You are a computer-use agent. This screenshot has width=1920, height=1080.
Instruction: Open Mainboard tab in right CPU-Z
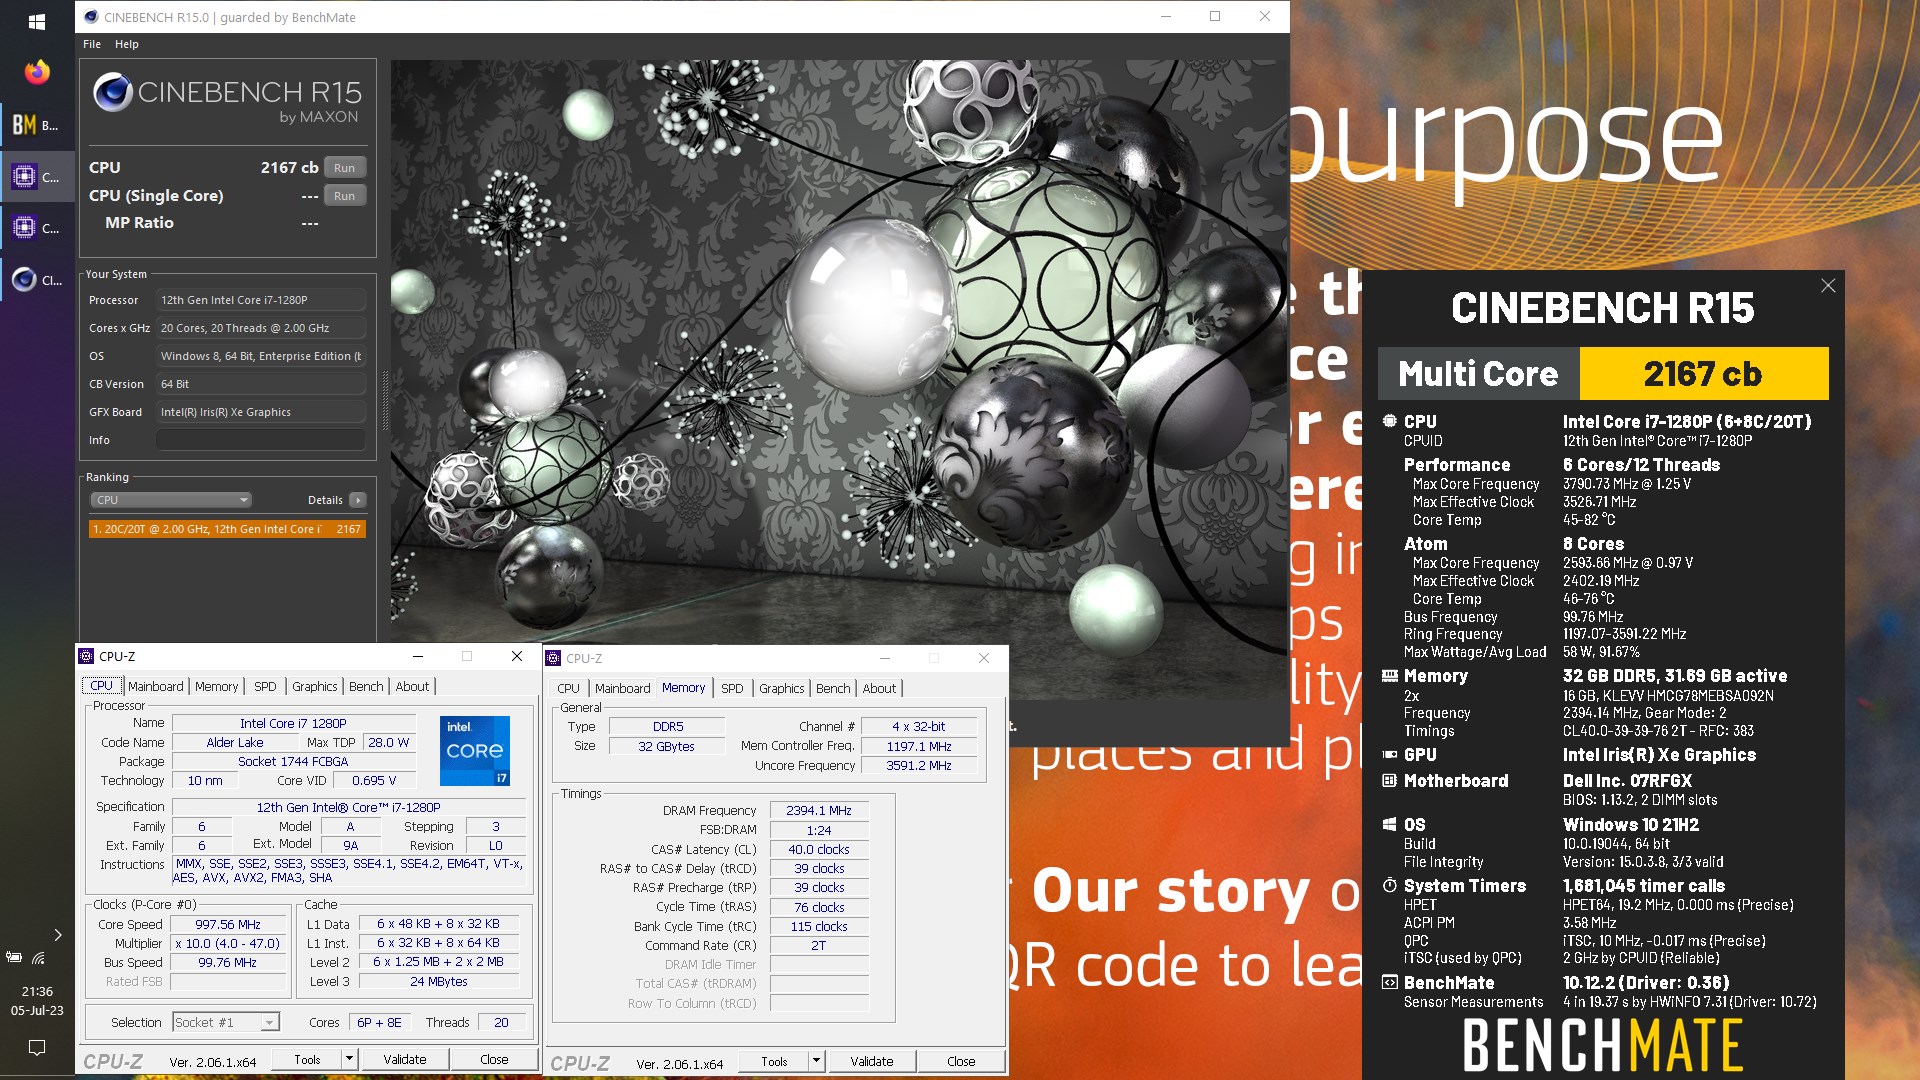tap(622, 688)
